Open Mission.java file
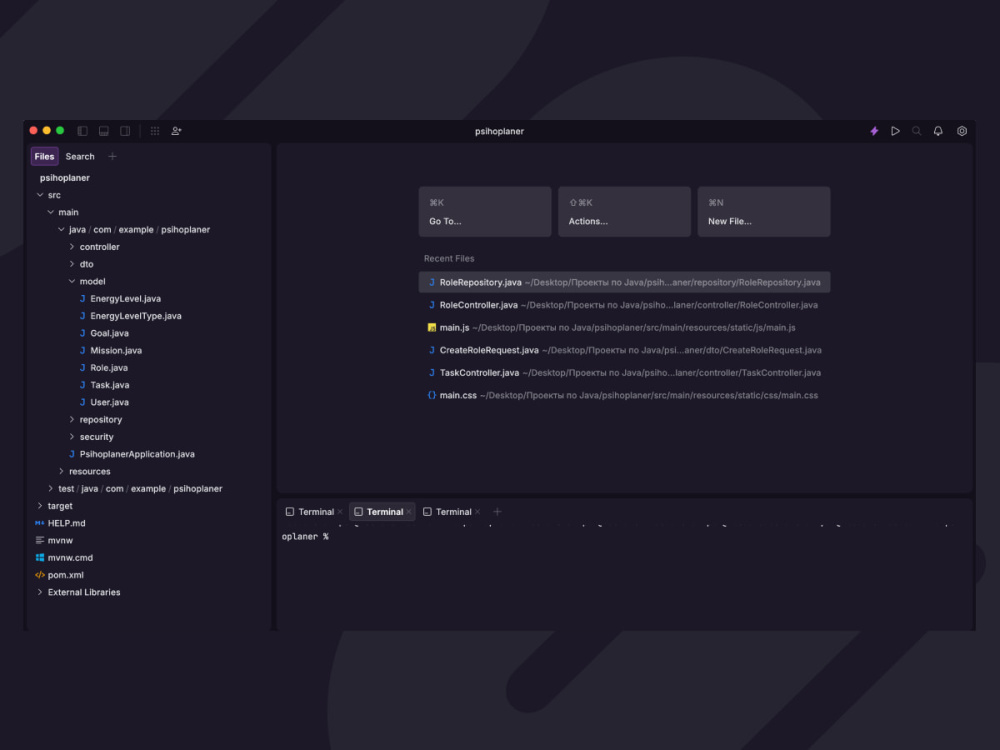 pos(115,350)
